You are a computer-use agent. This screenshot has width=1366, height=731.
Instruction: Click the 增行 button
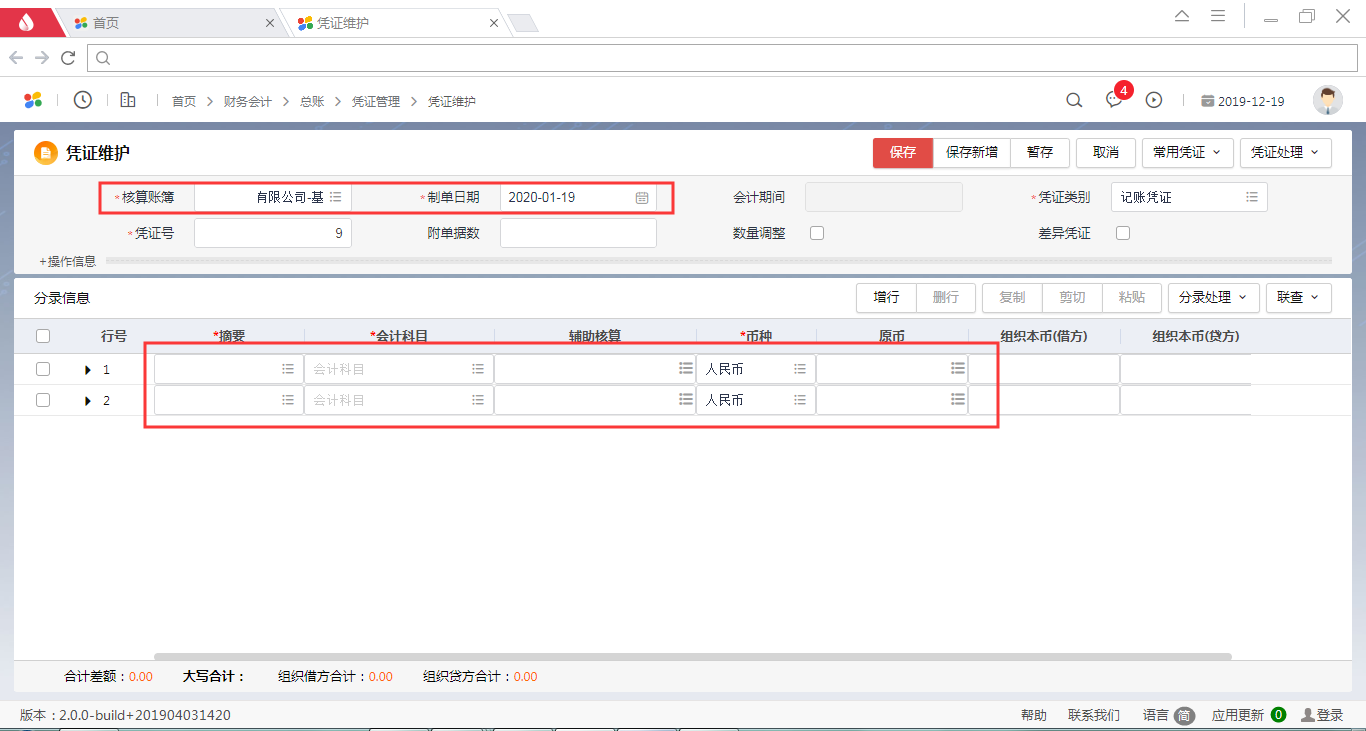click(x=886, y=297)
